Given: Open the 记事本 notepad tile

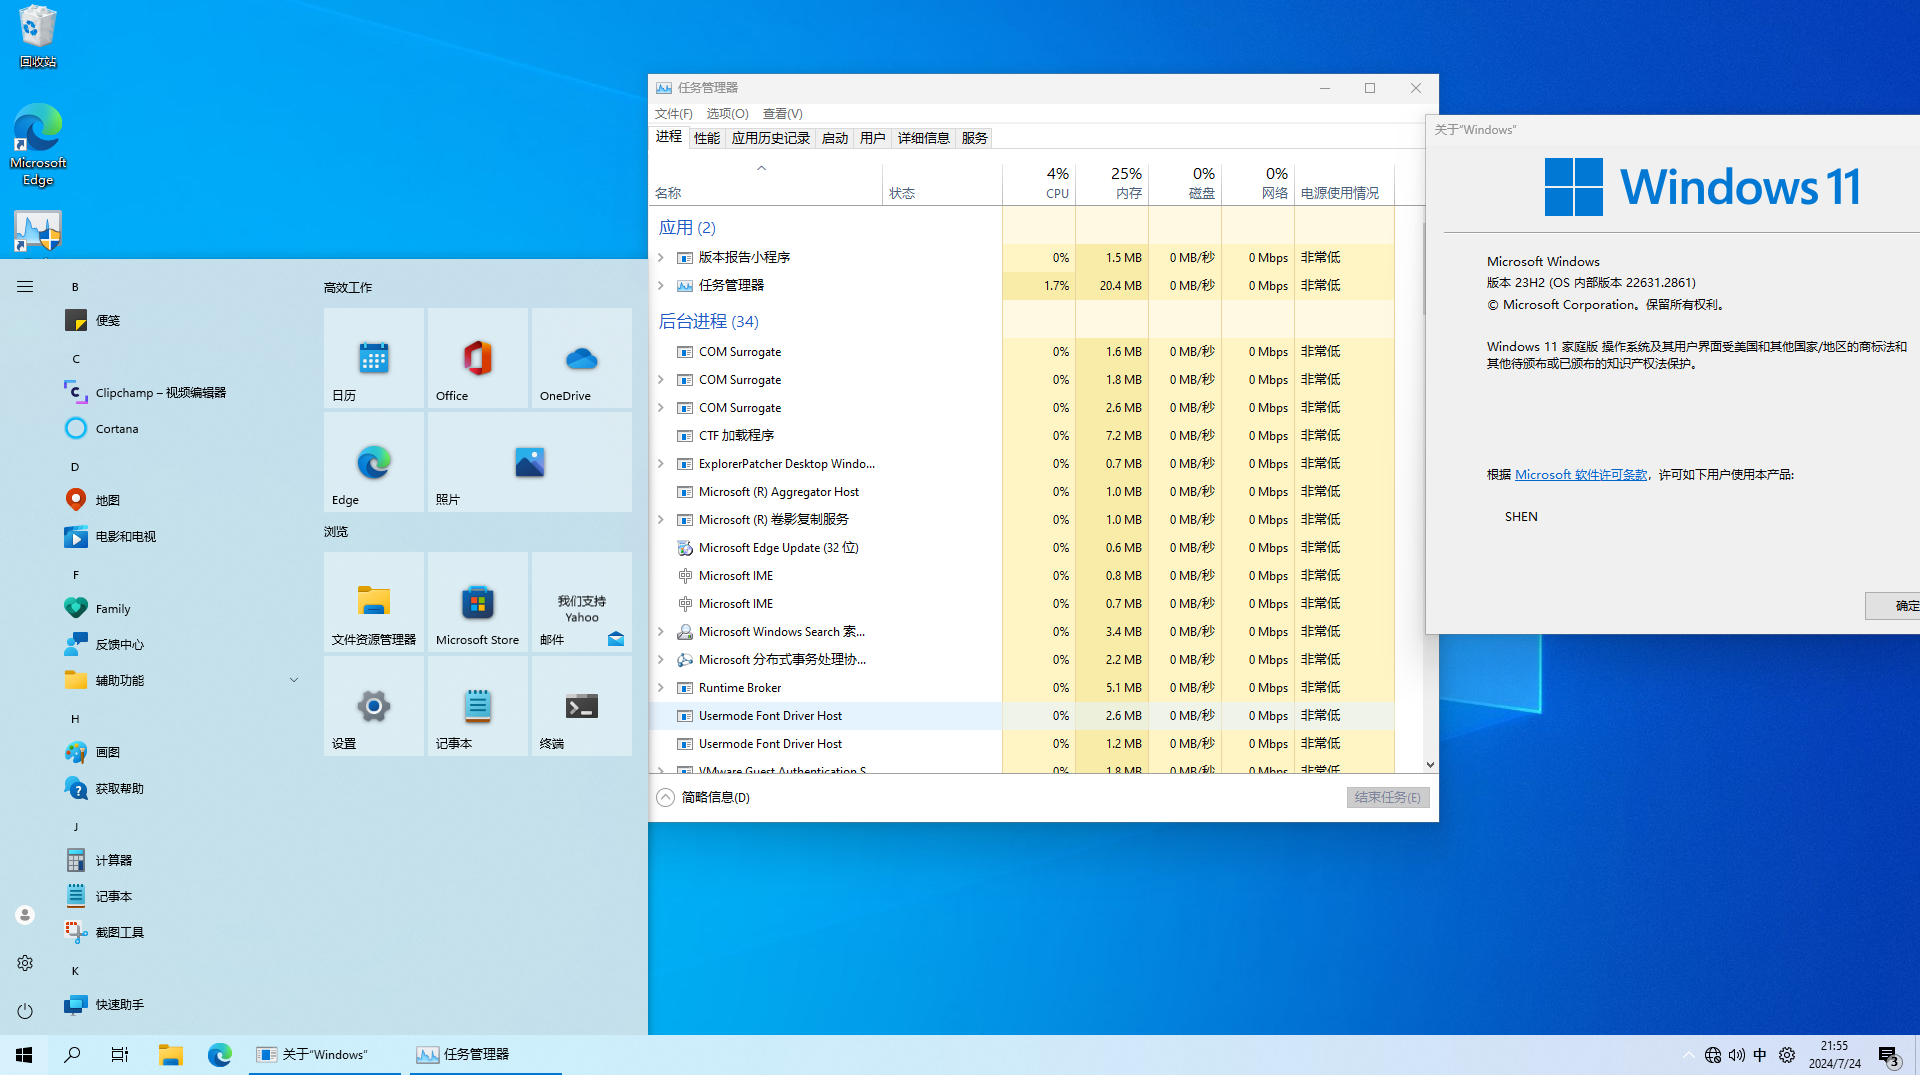Looking at the screenshot, I should [x=478, y=706].
